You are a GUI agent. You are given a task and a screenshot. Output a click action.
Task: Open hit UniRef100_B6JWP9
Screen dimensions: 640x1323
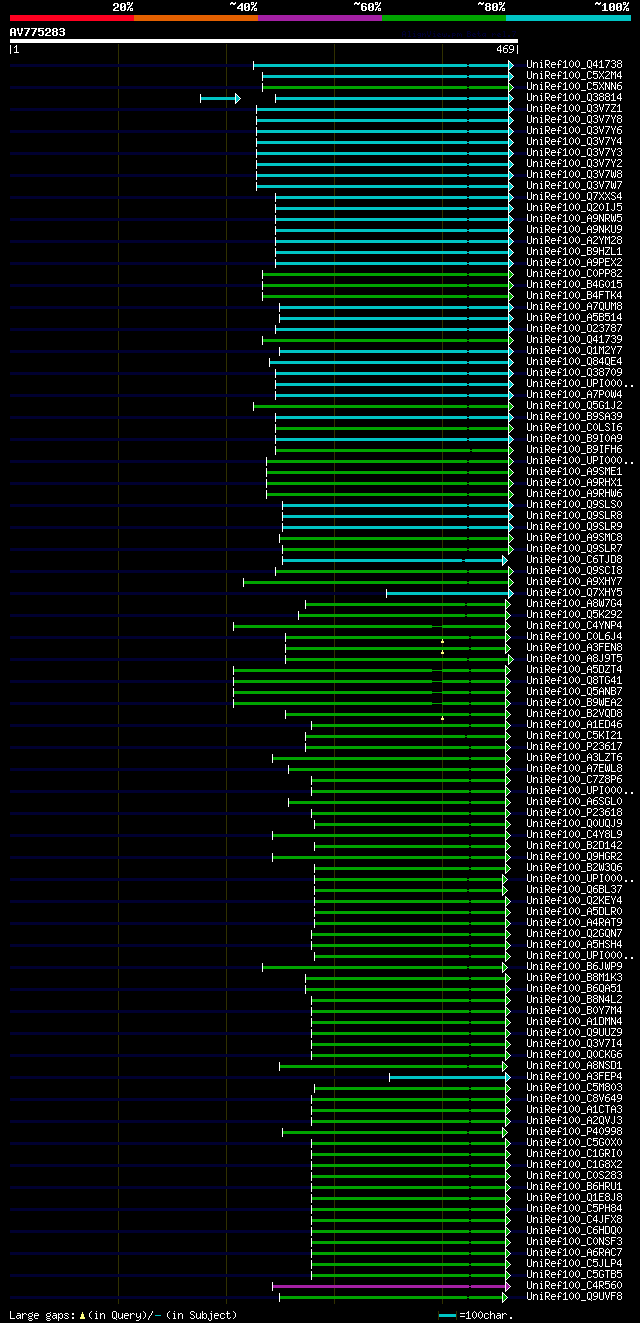click(574, 966)
